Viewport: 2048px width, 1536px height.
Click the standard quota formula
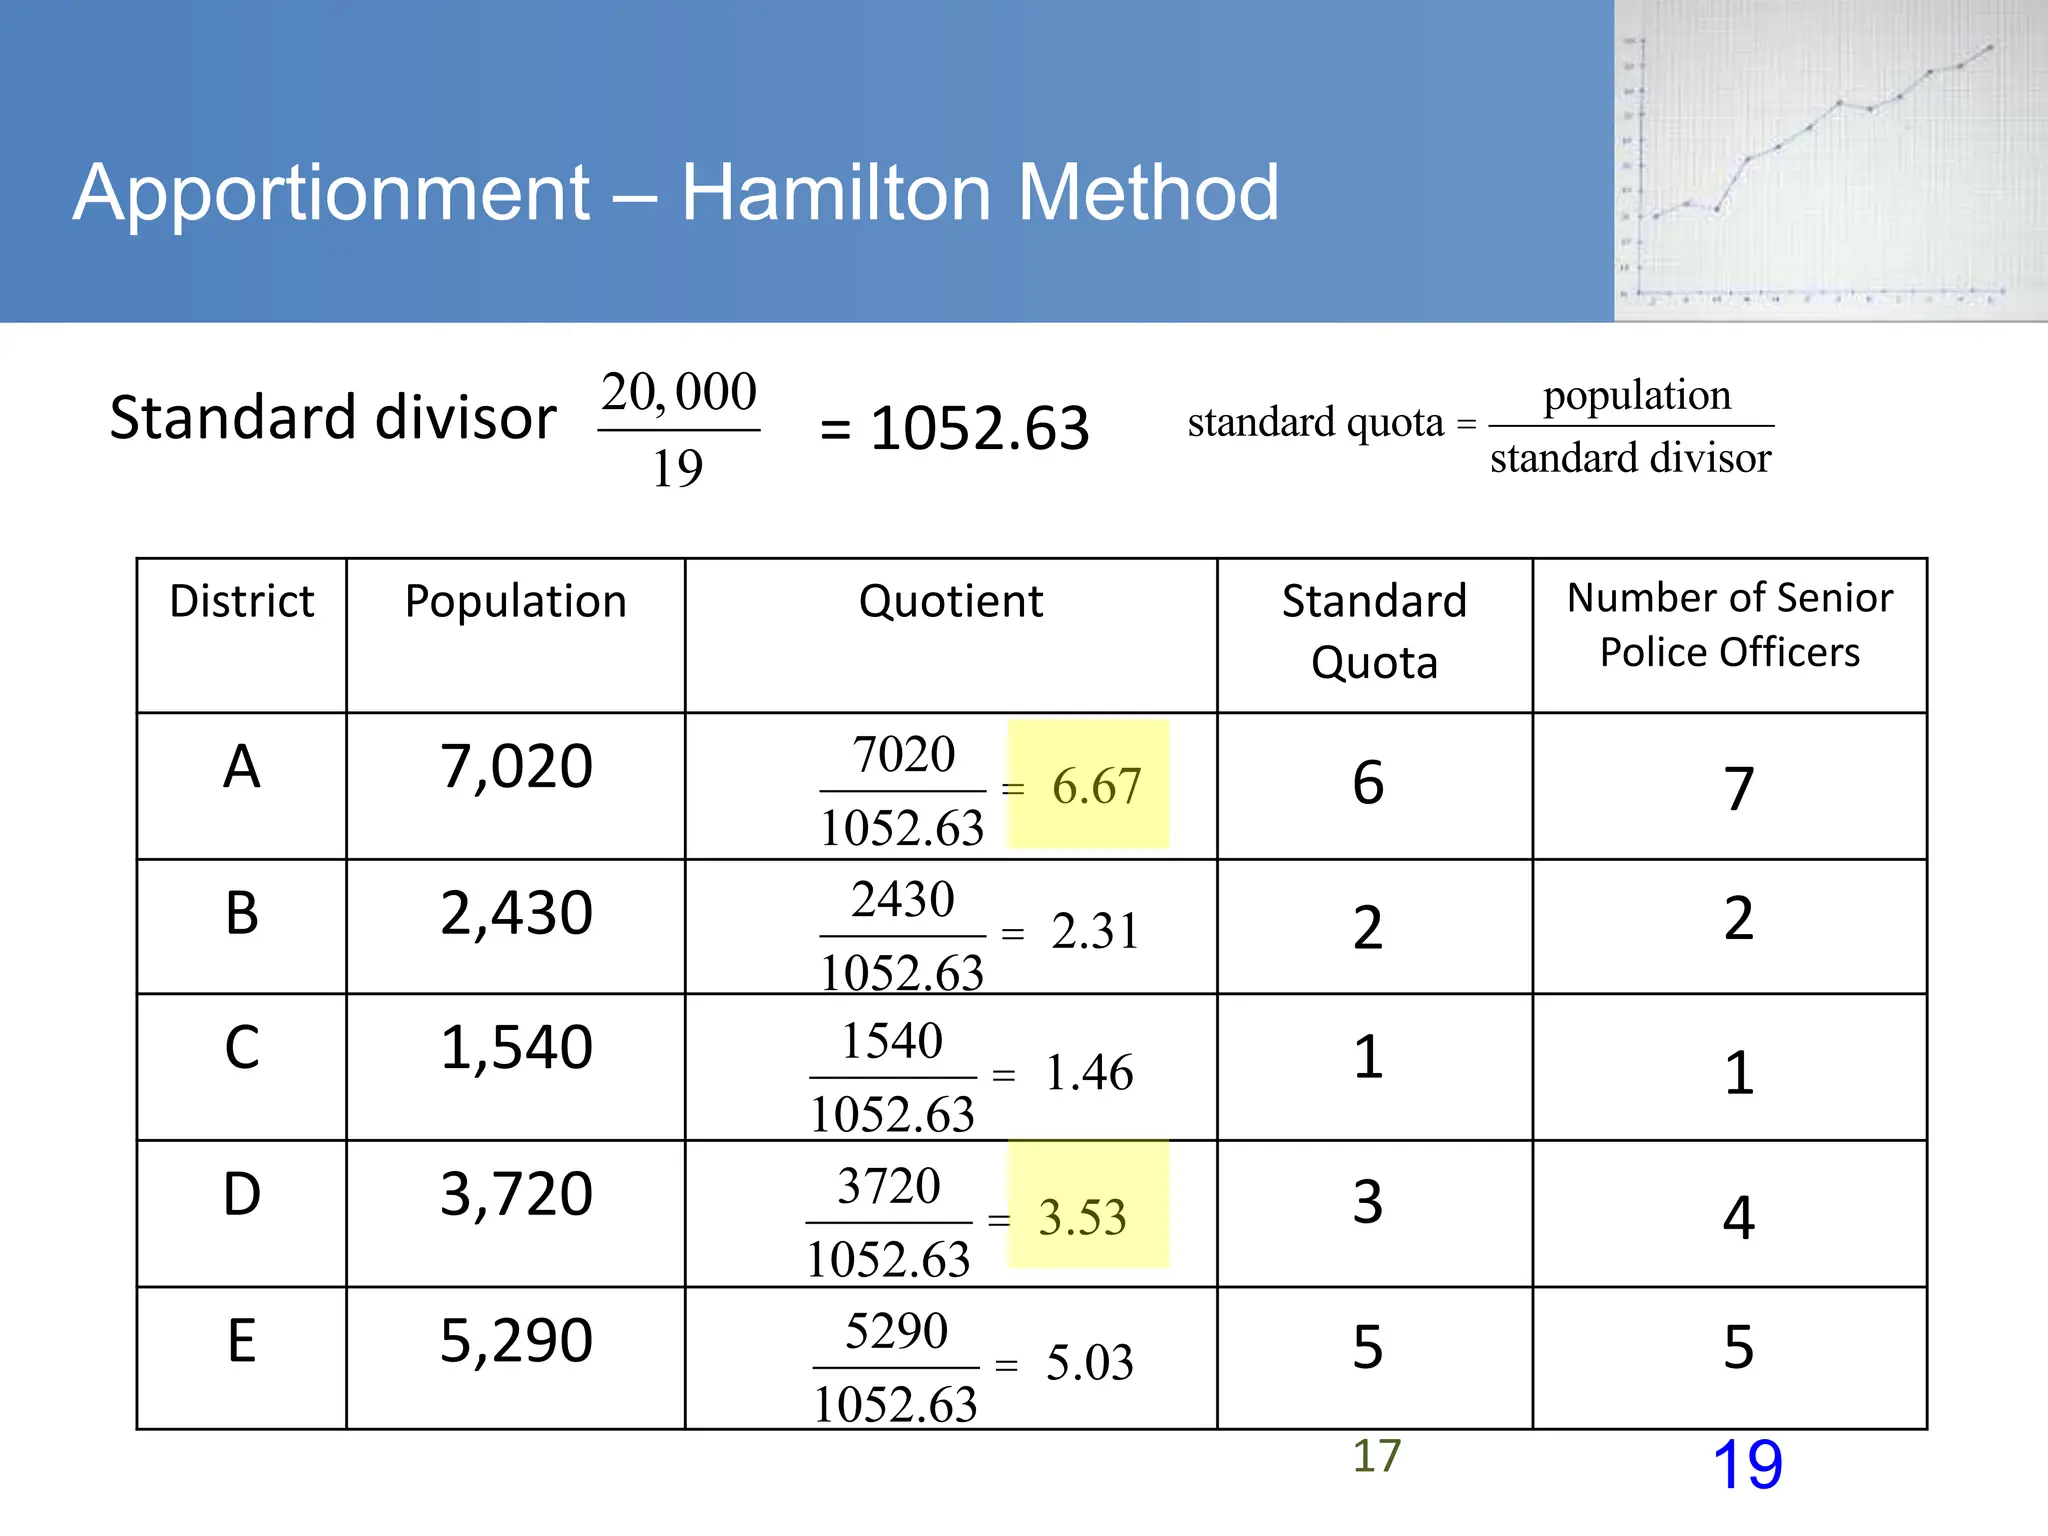1480,425
